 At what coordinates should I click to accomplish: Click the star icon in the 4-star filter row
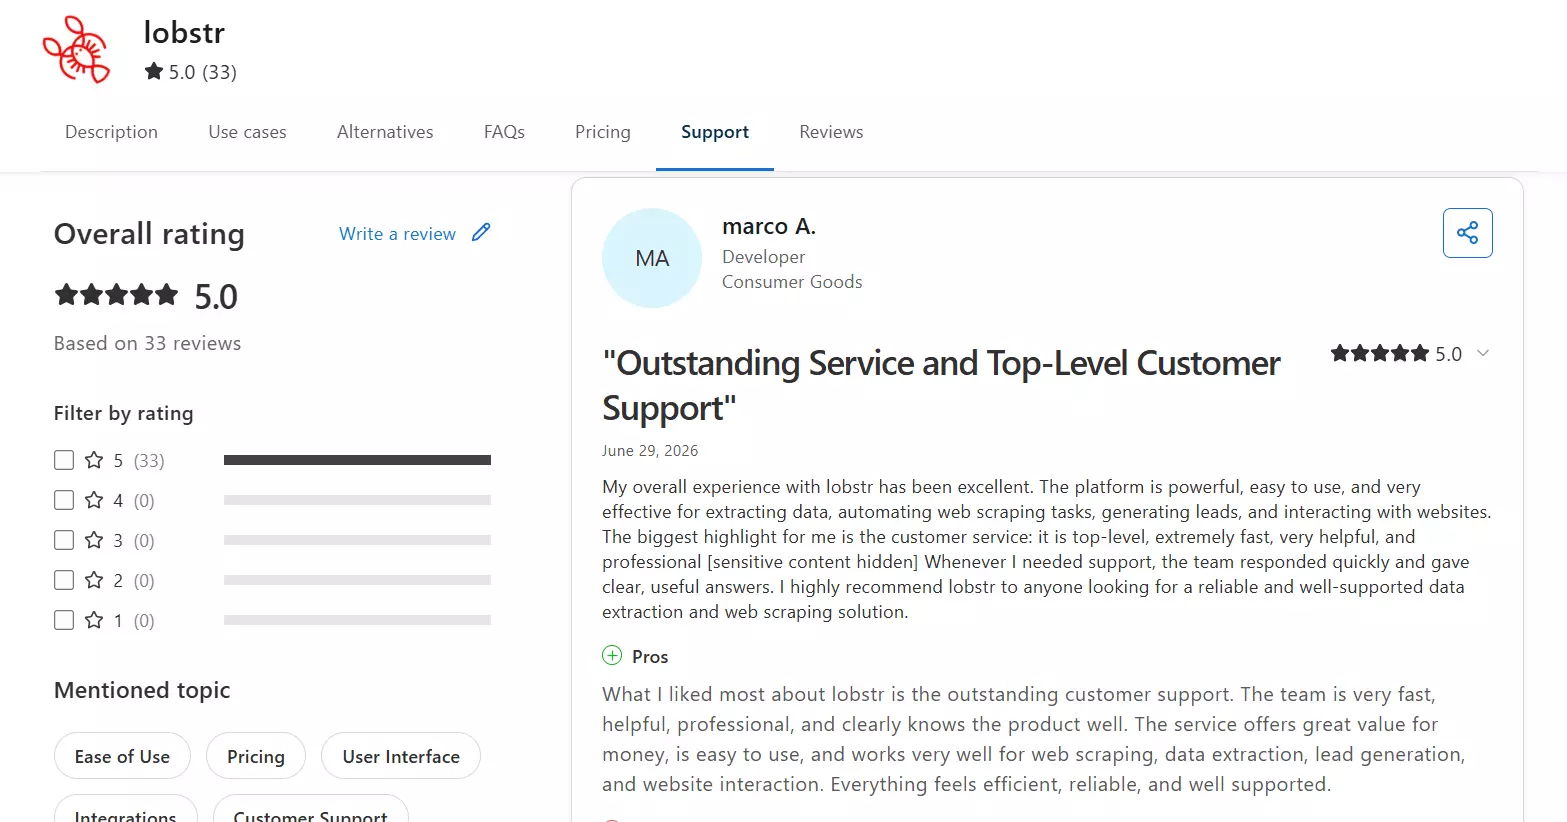click(94, 500)
